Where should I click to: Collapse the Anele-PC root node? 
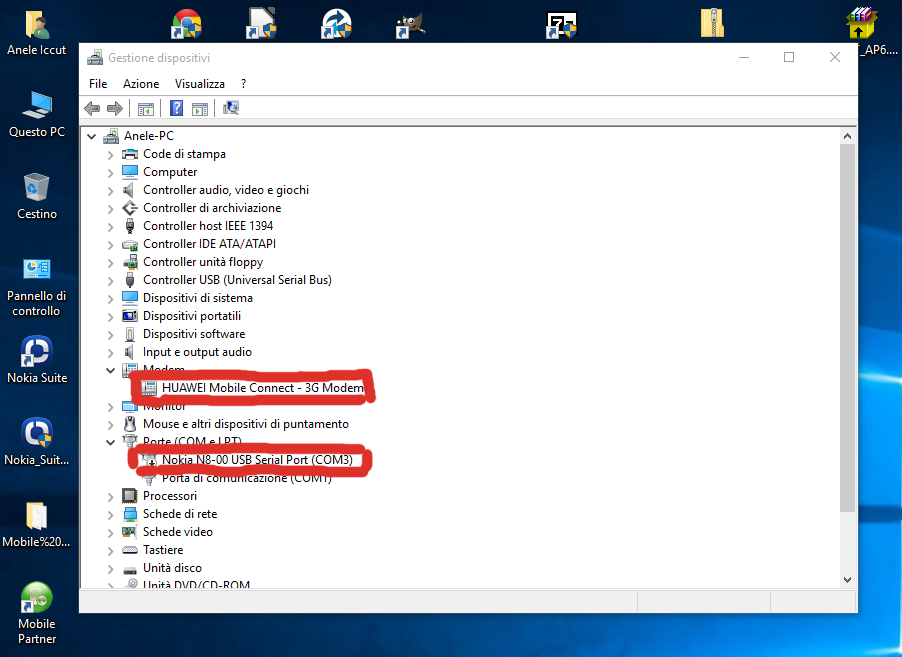[91, 136]
